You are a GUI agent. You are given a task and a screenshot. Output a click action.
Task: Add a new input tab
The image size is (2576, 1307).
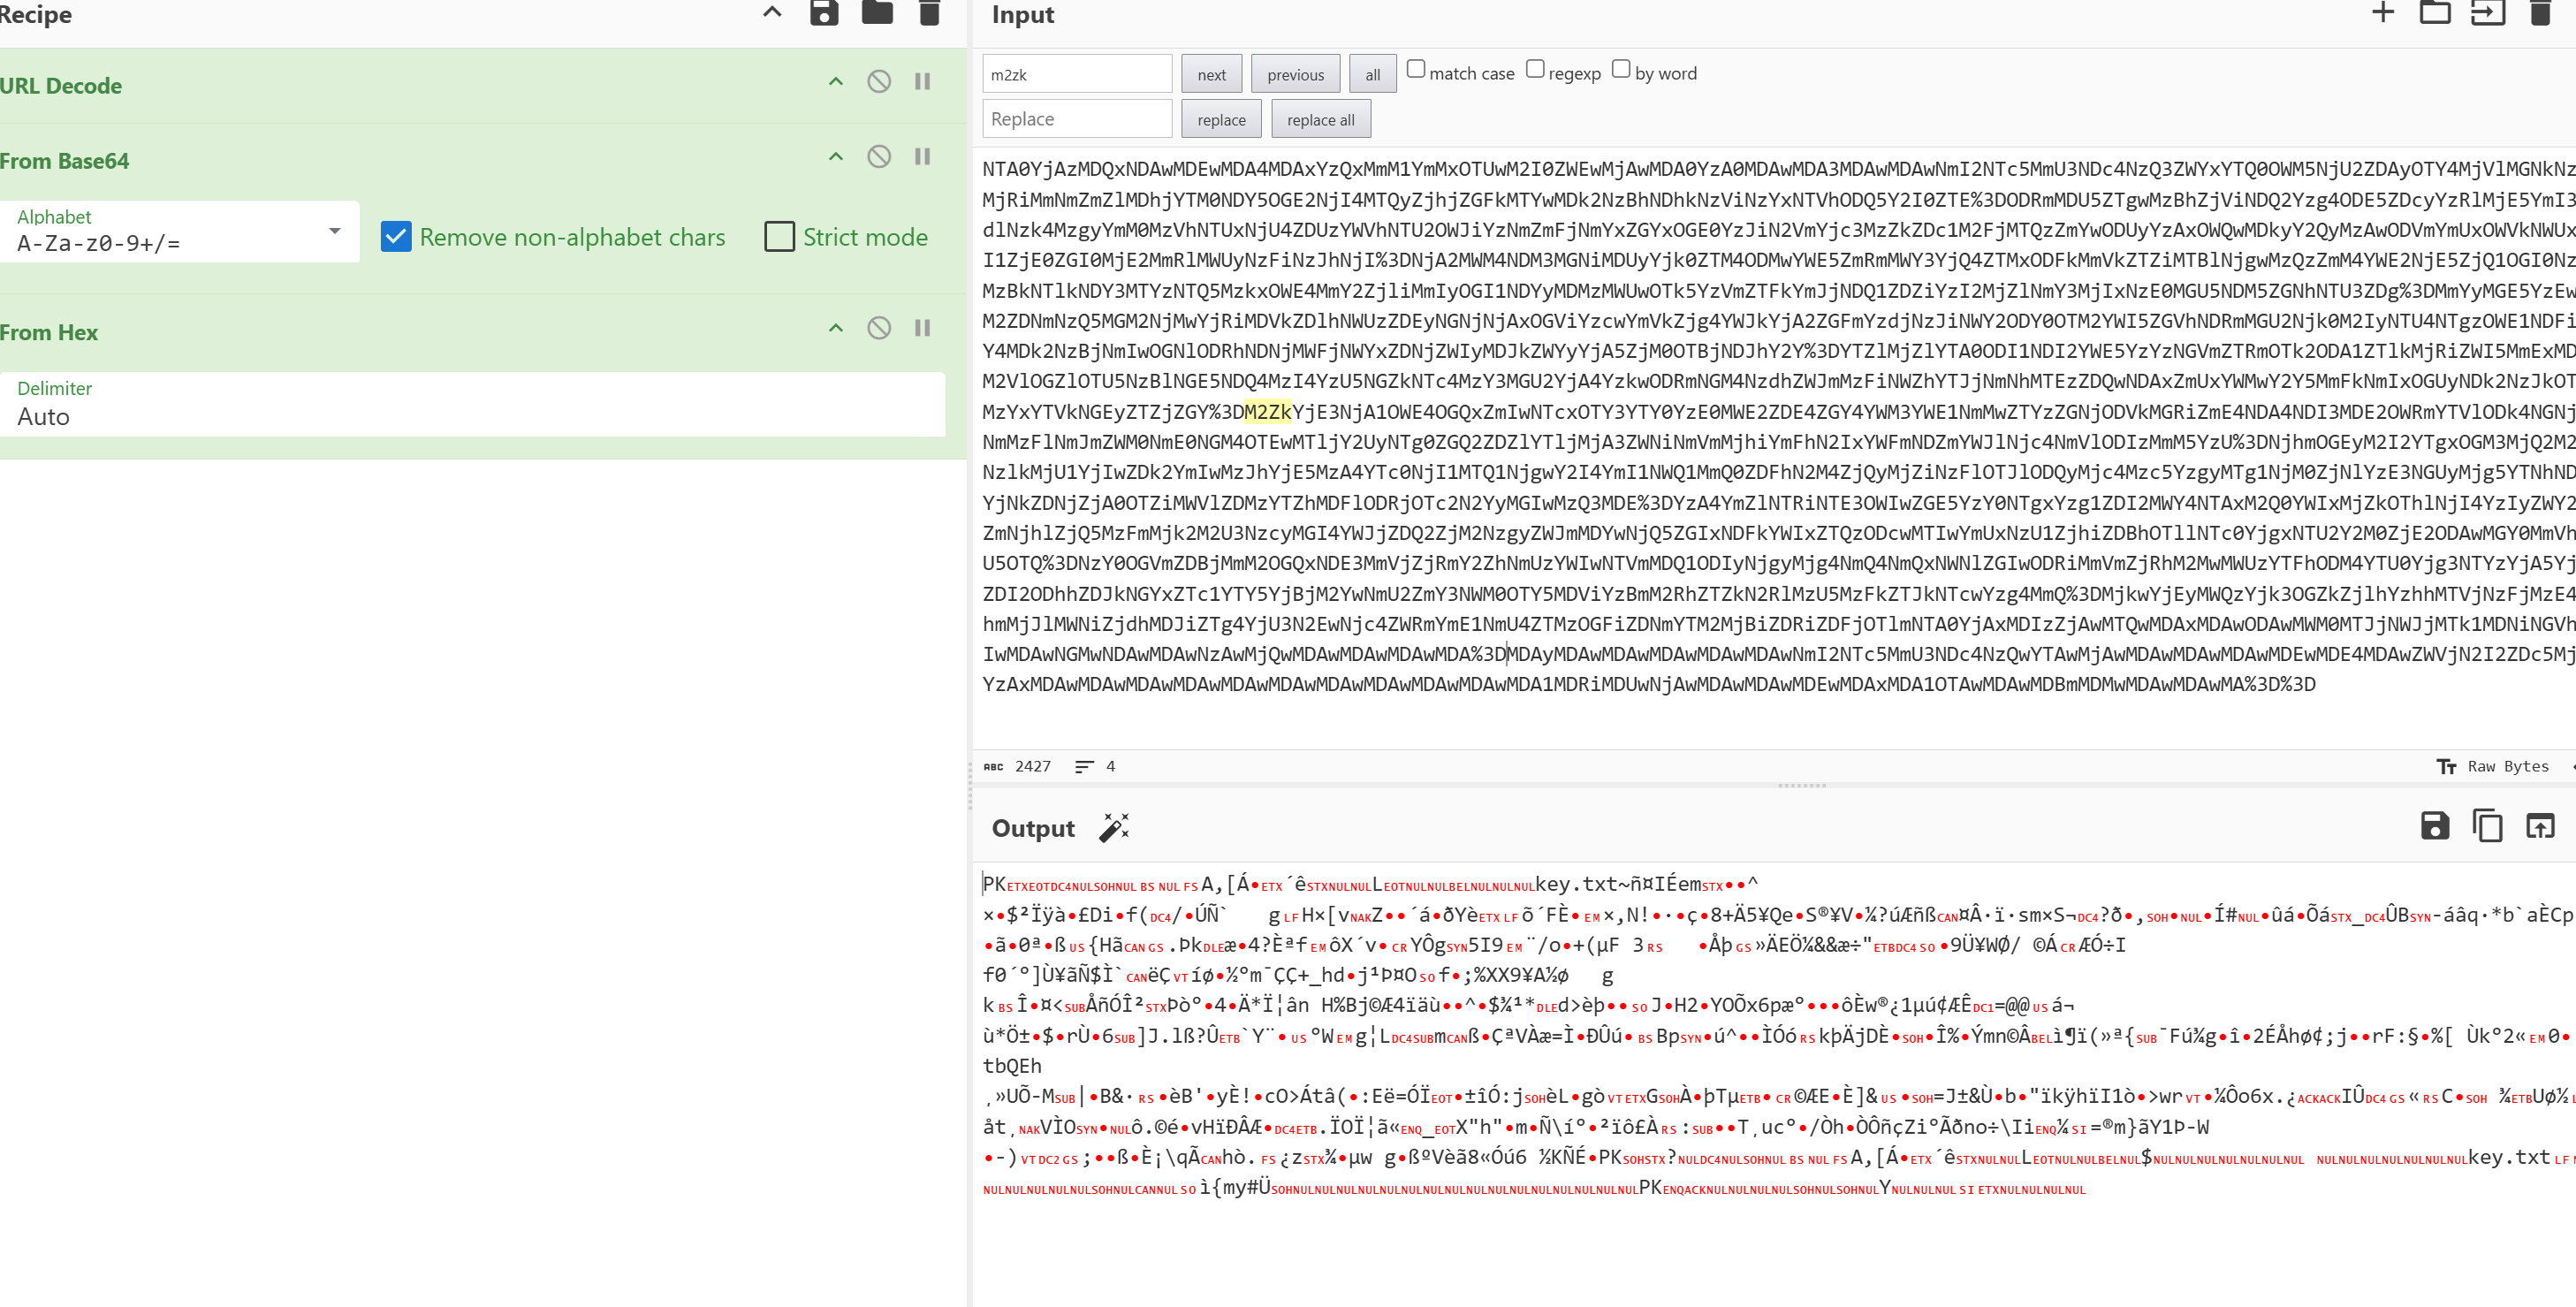click(2383, 13)
